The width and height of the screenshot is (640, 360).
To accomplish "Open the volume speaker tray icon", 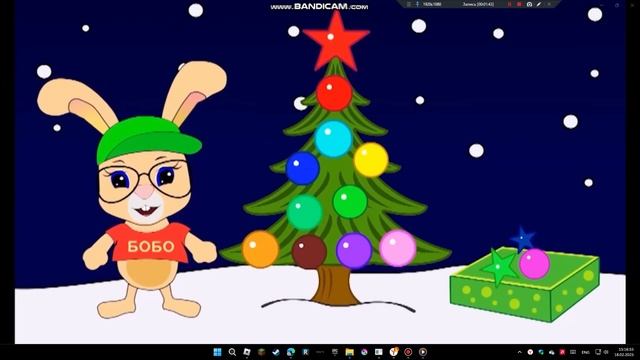I will [x=606, y=352].
